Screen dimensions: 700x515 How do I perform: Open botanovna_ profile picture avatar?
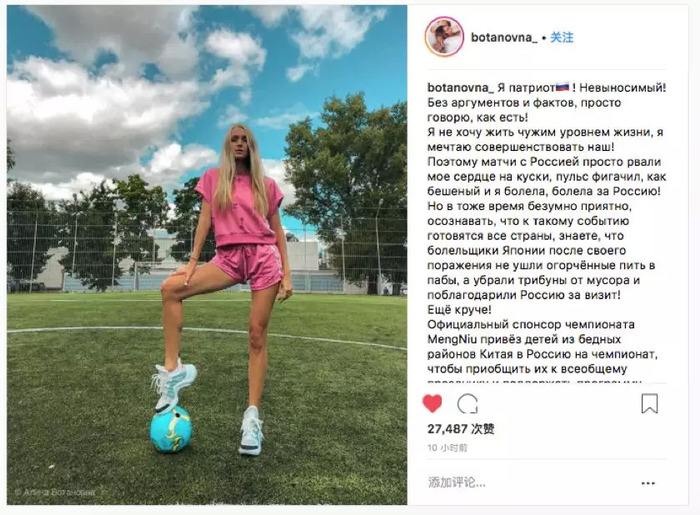tap(444, 37)
